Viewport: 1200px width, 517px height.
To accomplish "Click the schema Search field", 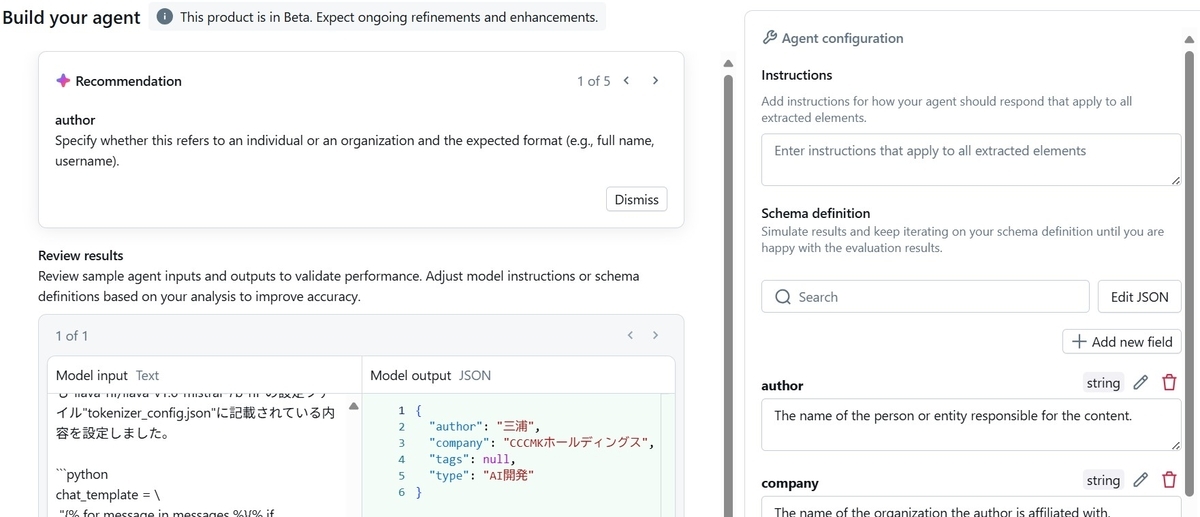I will [x=925, y=297].
